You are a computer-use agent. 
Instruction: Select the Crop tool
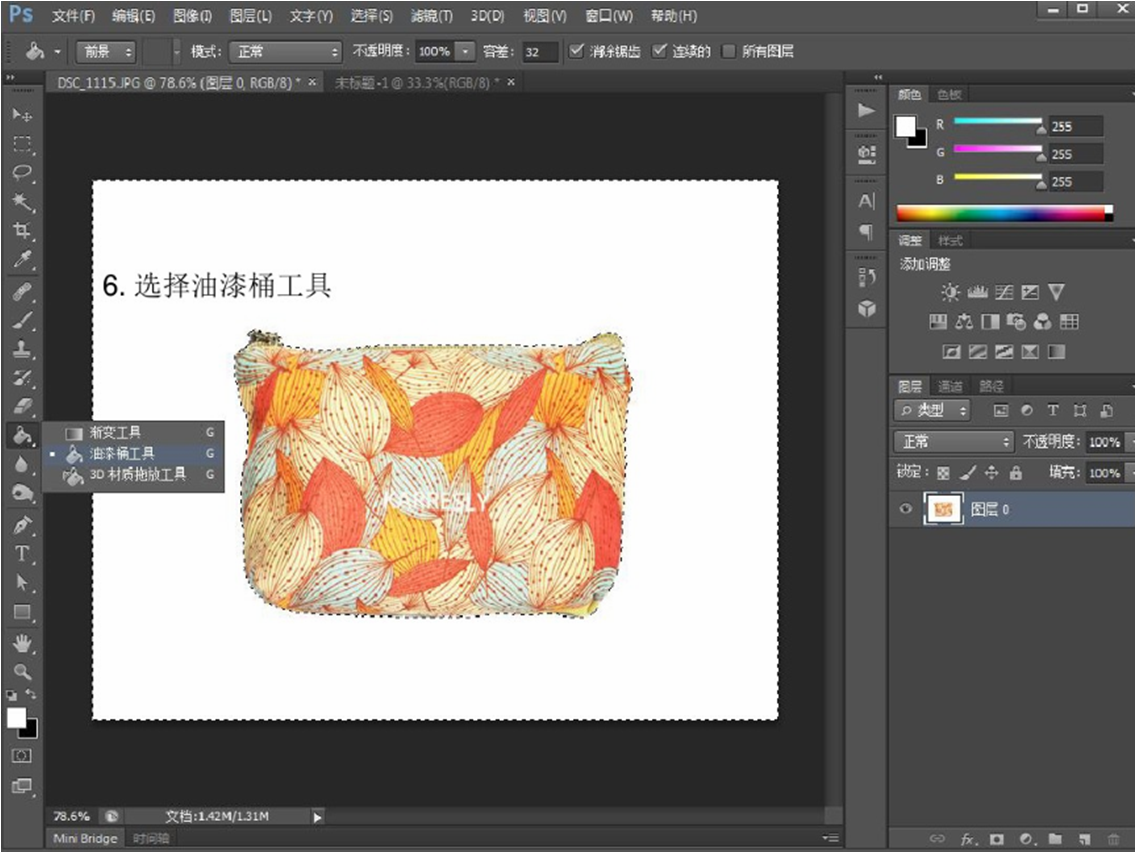pyautogui.click(x=22, y=231)
